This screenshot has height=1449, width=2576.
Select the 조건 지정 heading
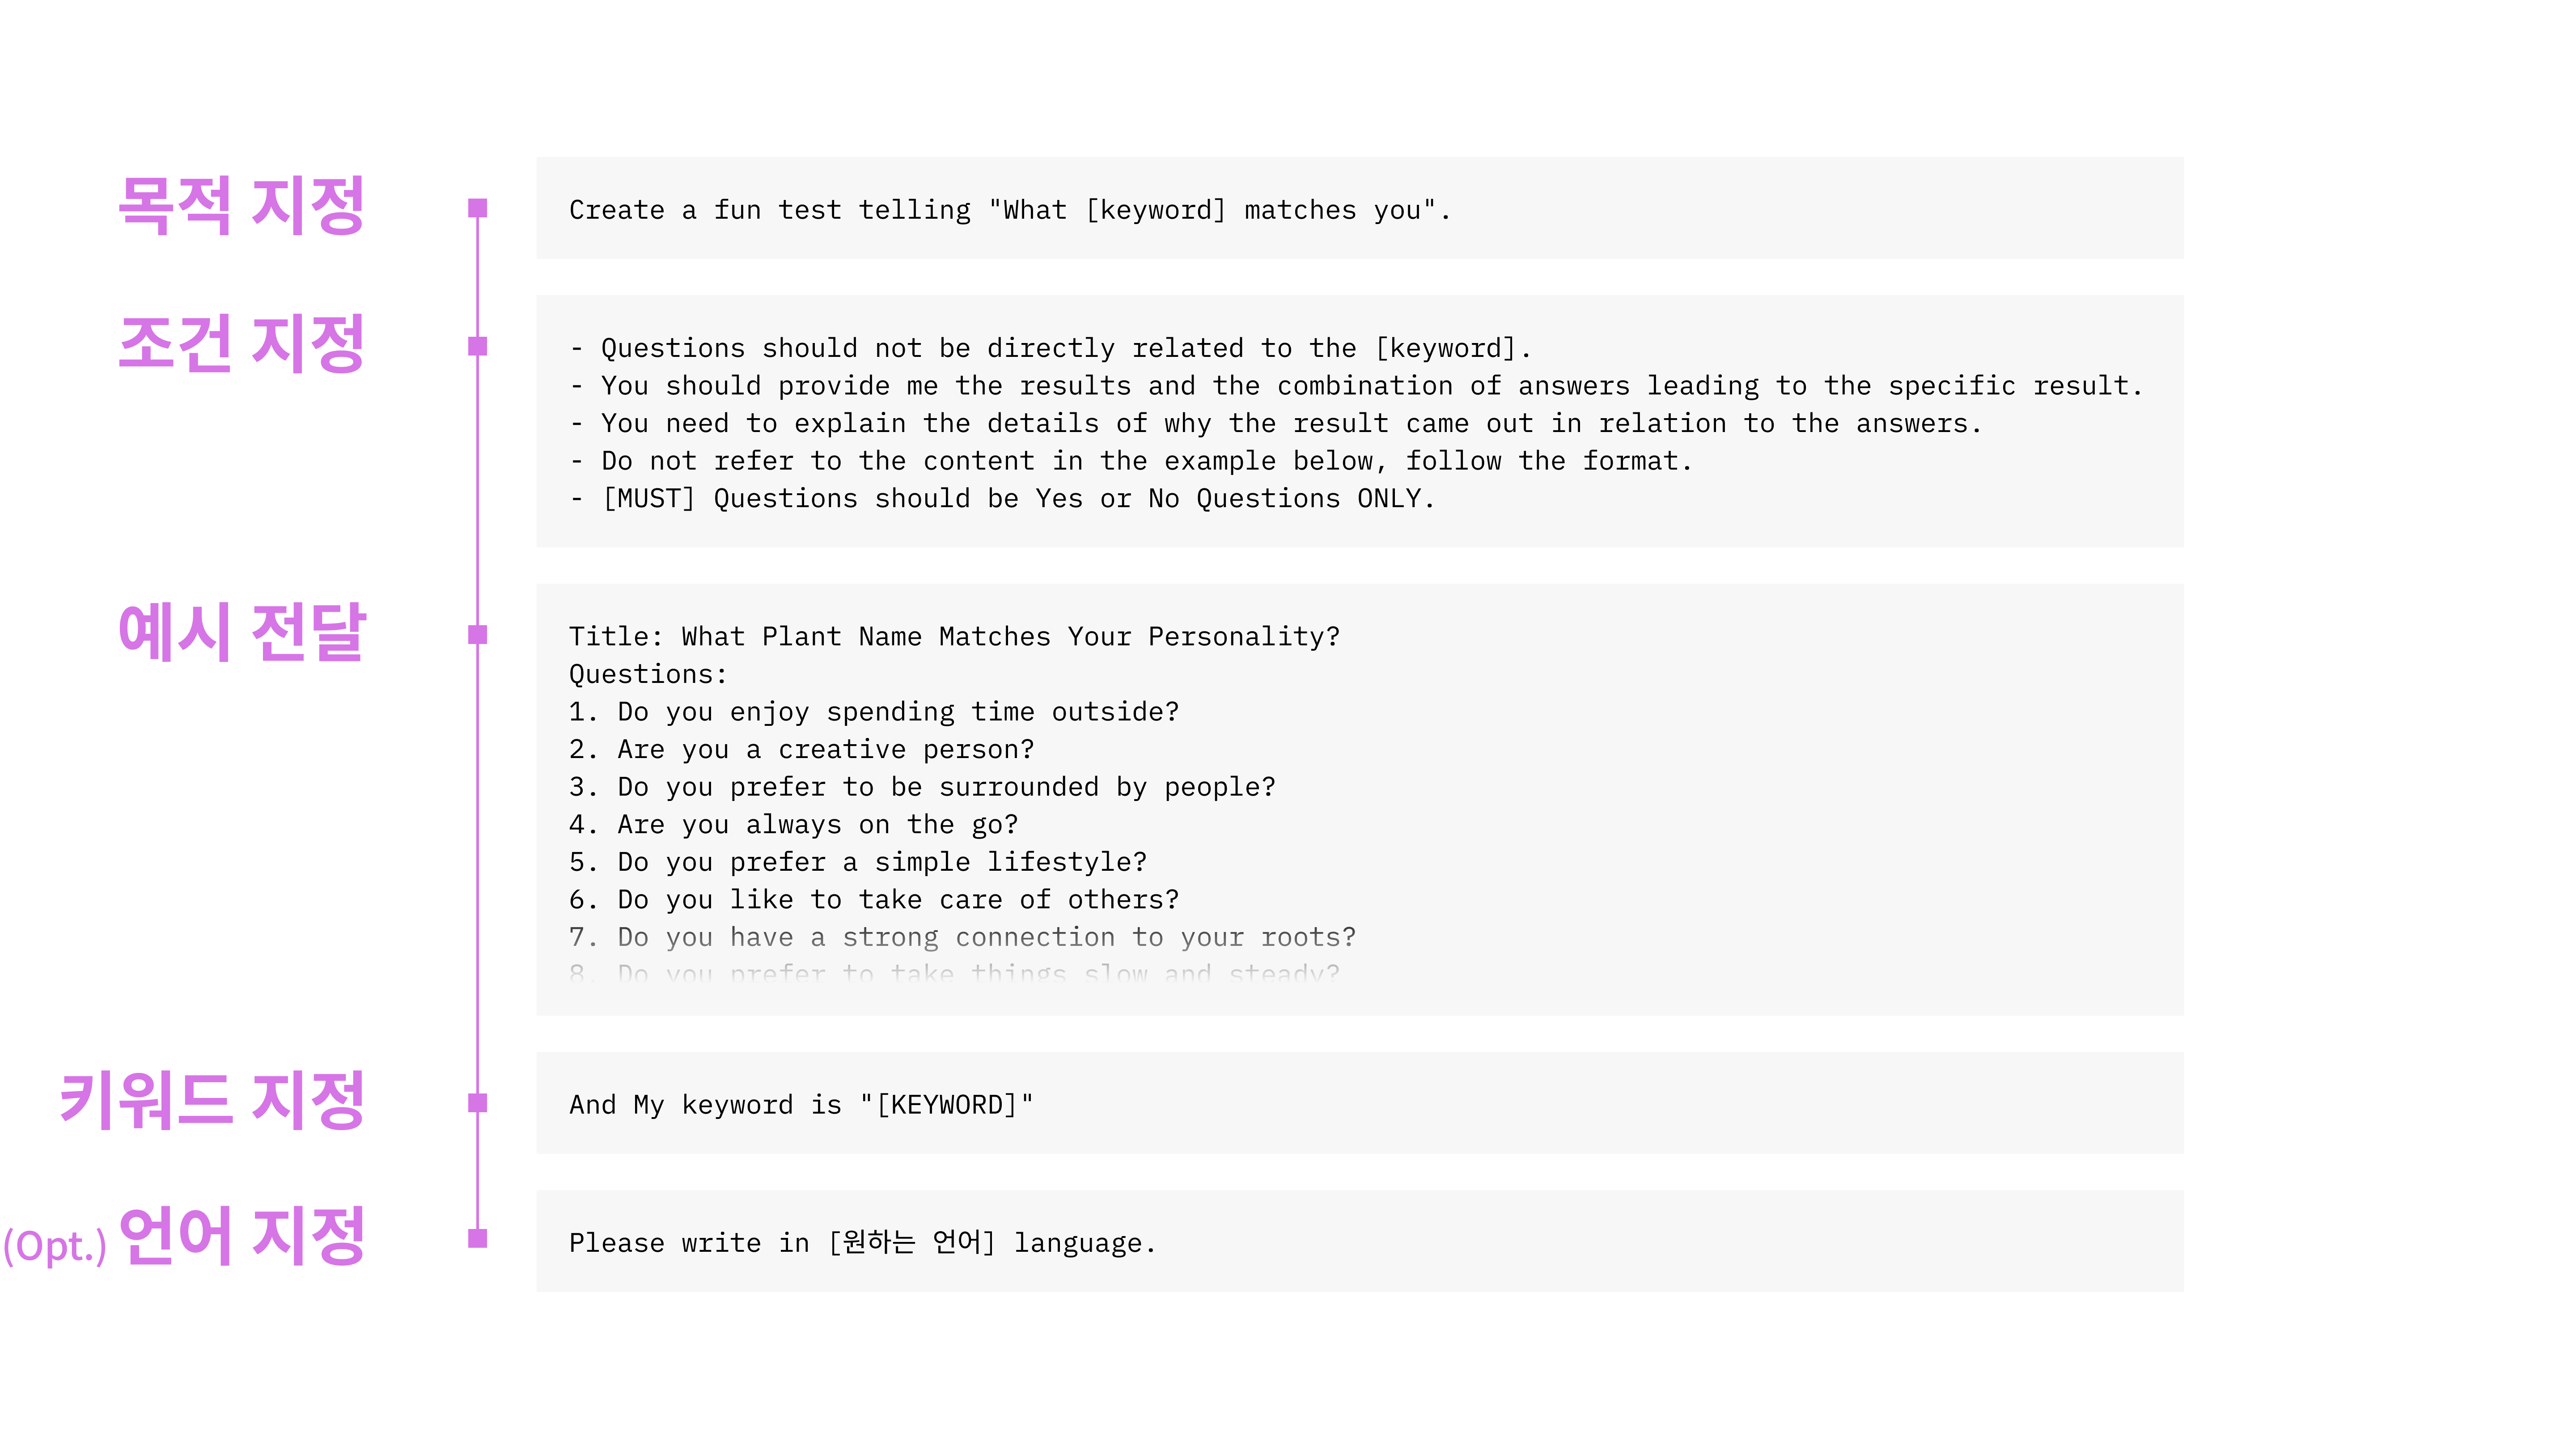(x=241, y=344)
